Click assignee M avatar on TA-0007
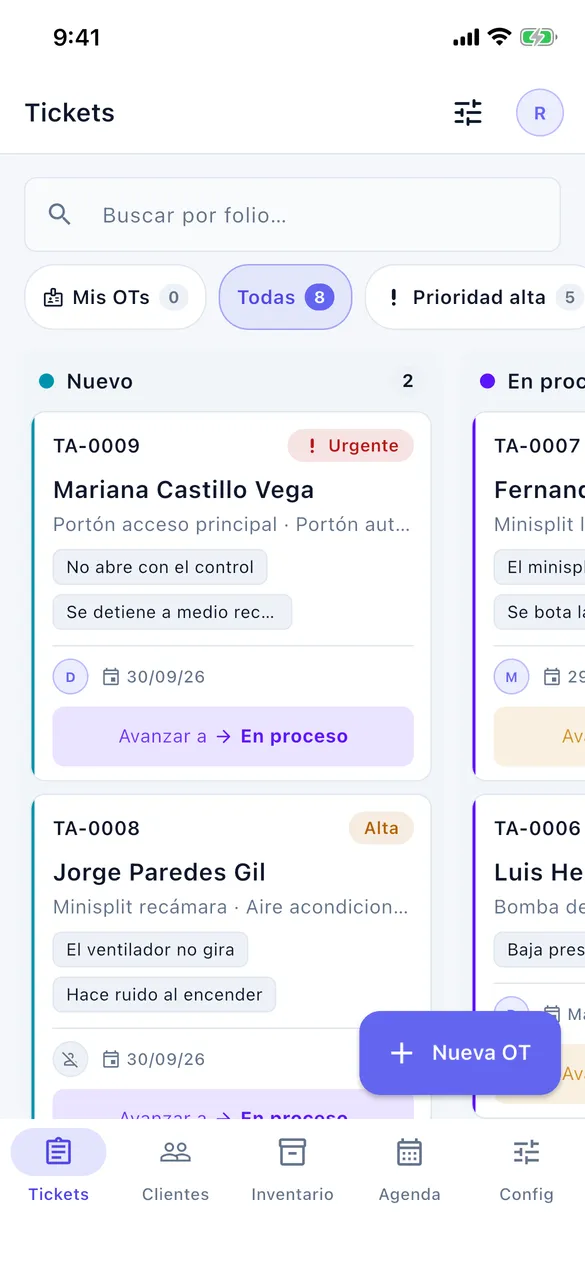Image resolution: width=585 pixels, height=1266 pixels. pos(512,677)
